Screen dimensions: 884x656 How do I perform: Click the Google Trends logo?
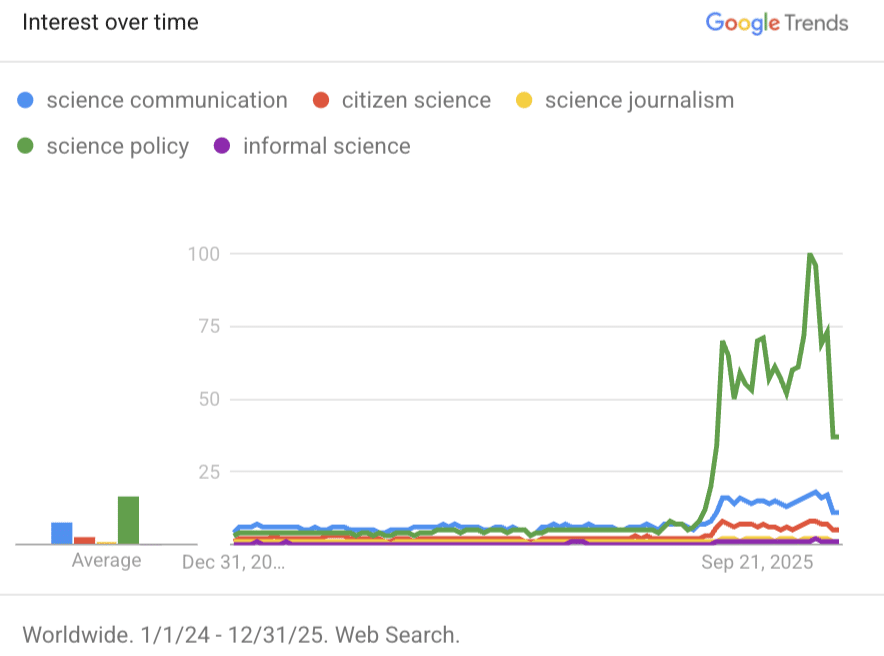[776, 23]
